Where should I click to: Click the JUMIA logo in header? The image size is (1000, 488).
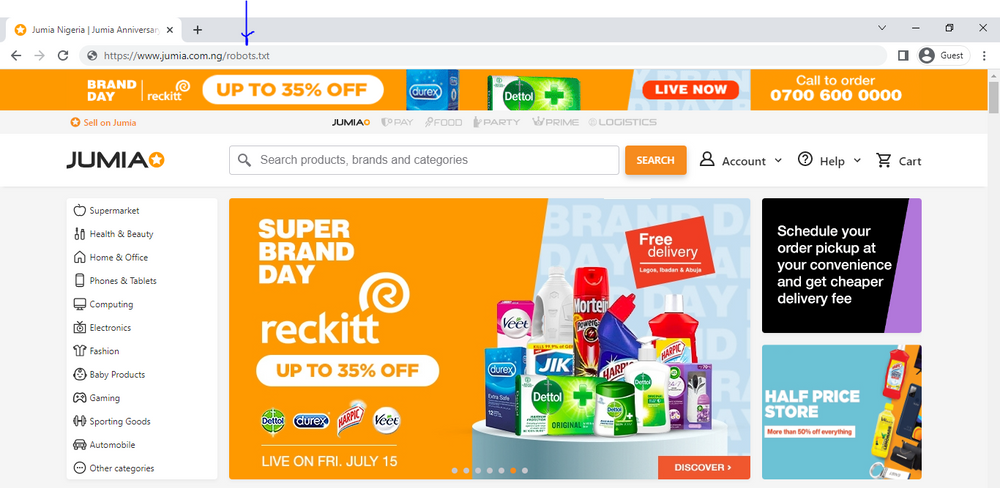click(115, 161)
